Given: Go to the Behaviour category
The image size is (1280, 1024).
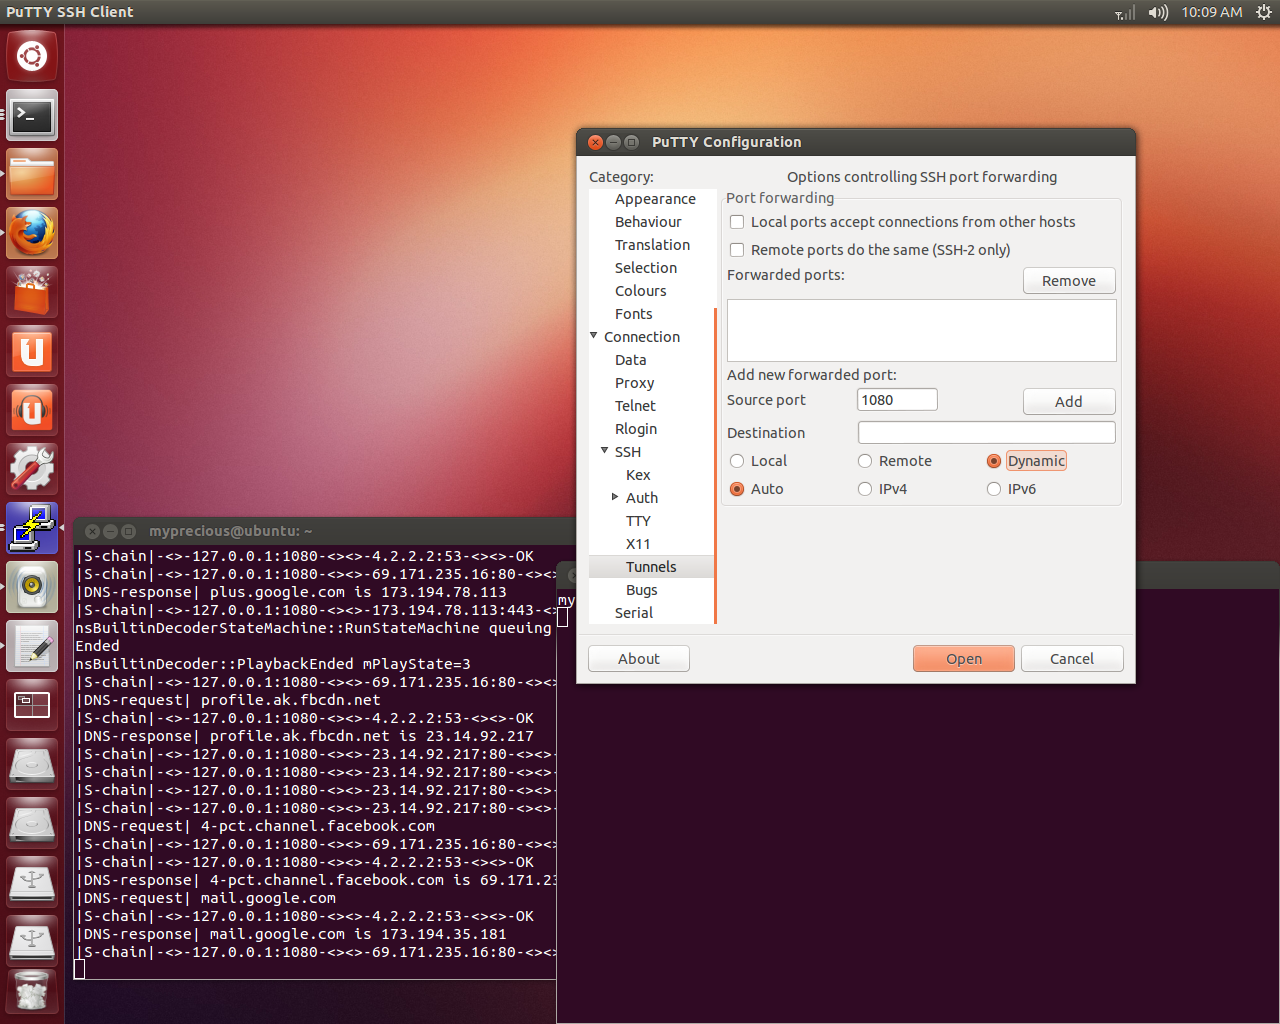Looking at the screenshot, I should click(648, 222).
